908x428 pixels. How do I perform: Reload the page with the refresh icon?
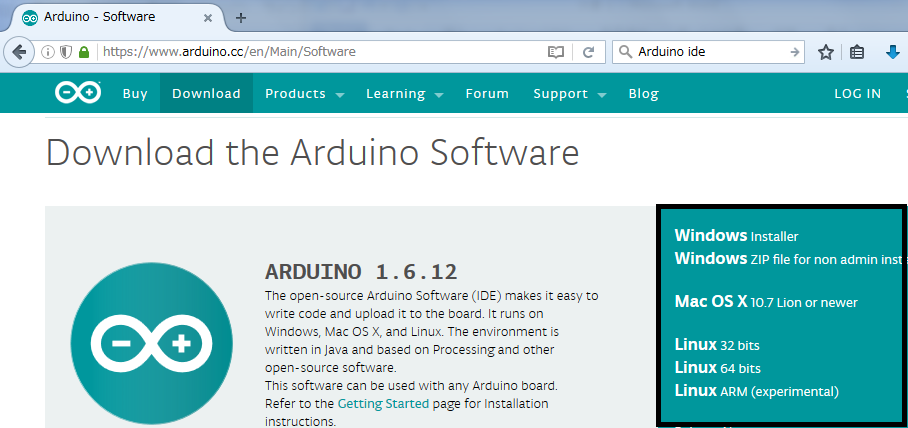(588, 52)
